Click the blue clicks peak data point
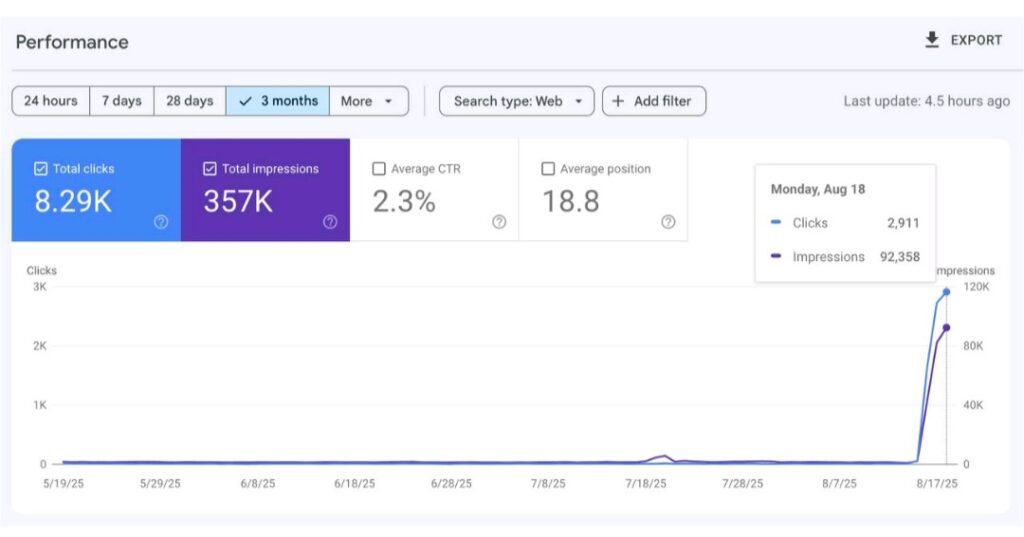This screenshot has height=537, width=1024. (946, 292)
